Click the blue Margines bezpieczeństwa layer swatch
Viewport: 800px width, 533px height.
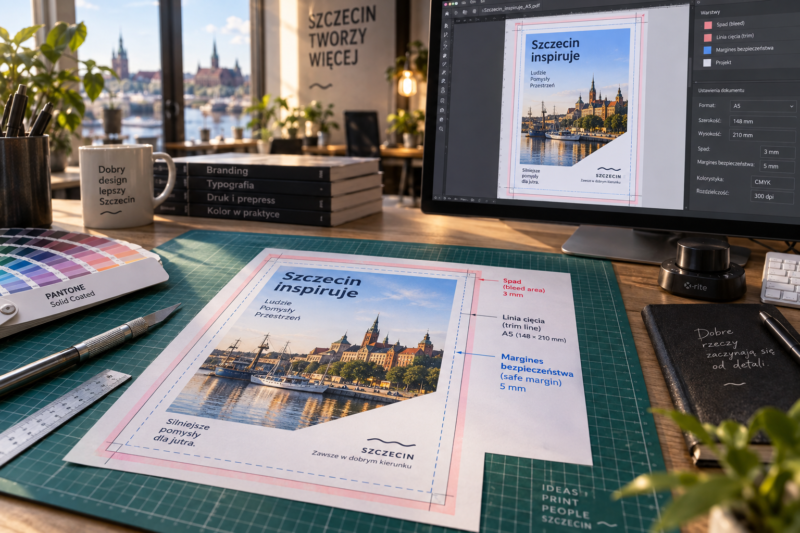coord(707,50)
